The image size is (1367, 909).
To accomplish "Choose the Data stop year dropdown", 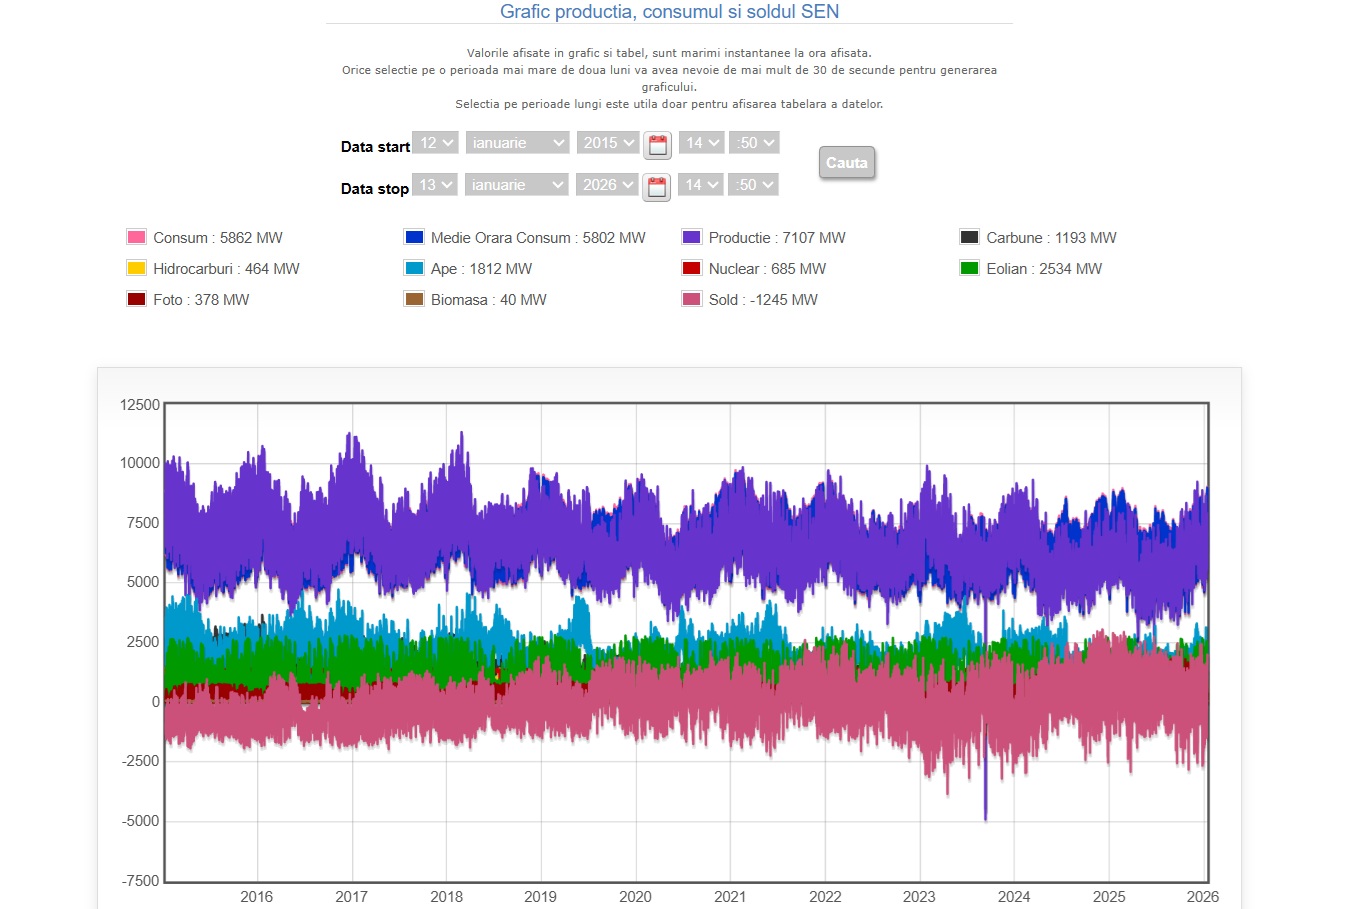I will pyautogui.click(x=607, y=185).
